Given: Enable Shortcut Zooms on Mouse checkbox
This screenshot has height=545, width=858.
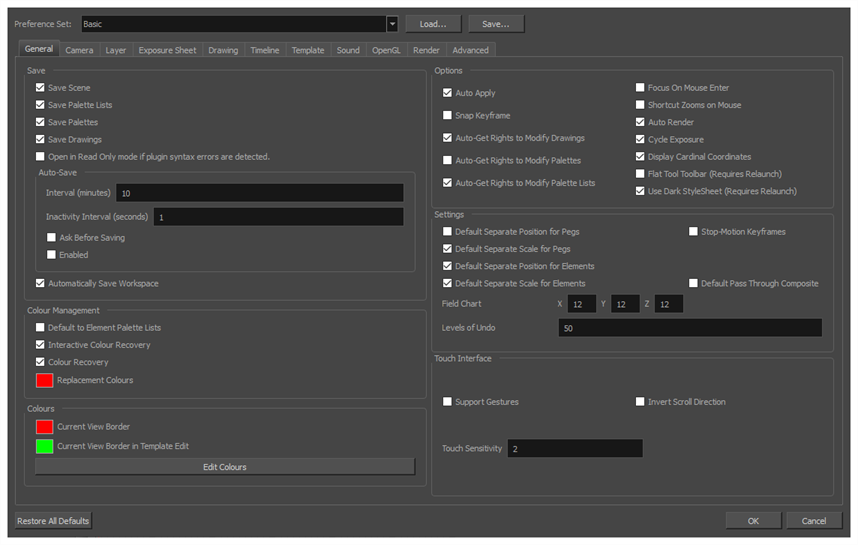Looking at the screenshot, I should point(640,105).
